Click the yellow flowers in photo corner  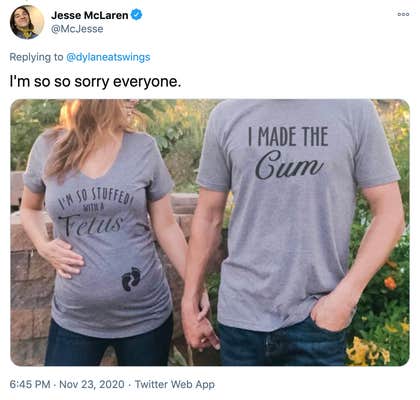[x=368, y=352]
